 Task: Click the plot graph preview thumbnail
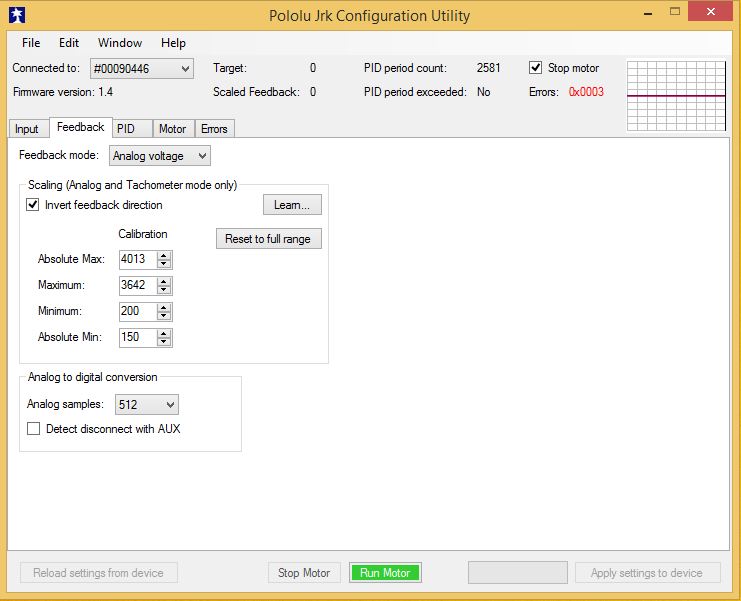pyautogui.click(x=676, y=95)
